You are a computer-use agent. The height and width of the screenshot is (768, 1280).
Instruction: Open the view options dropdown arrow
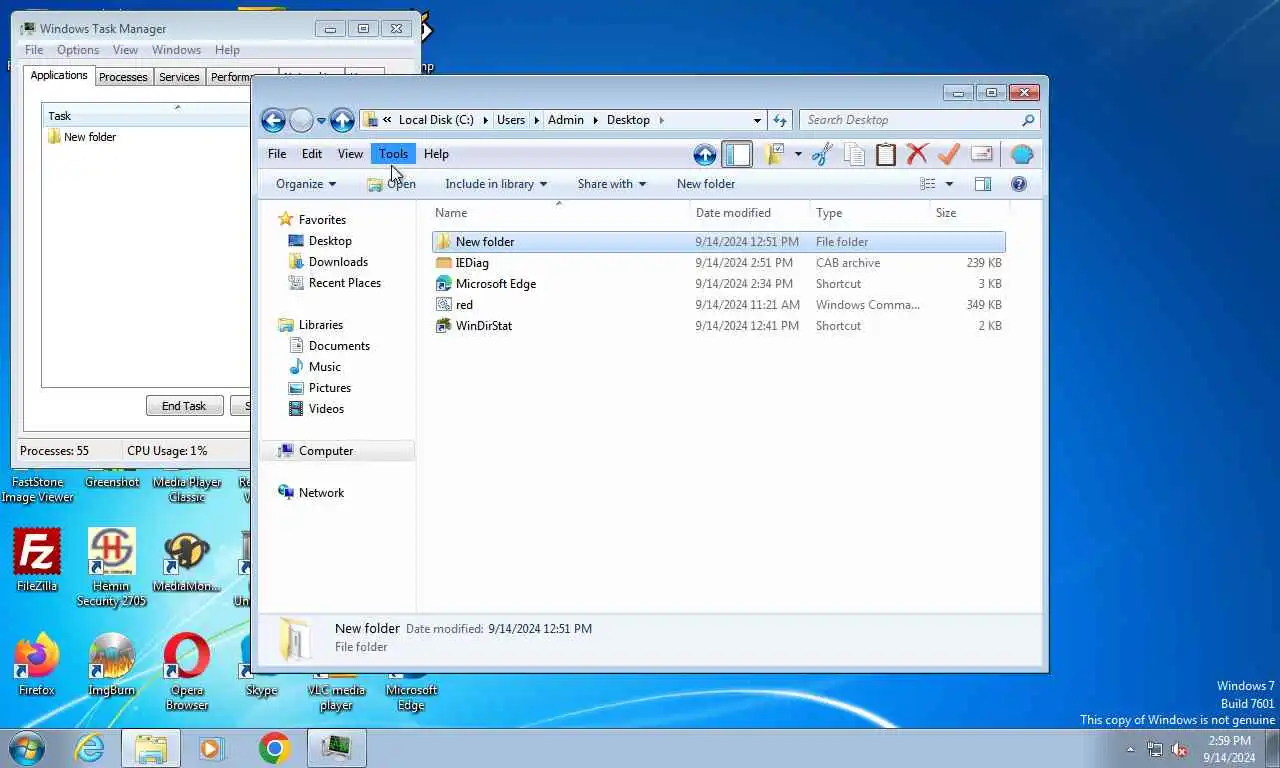[949, 184]
